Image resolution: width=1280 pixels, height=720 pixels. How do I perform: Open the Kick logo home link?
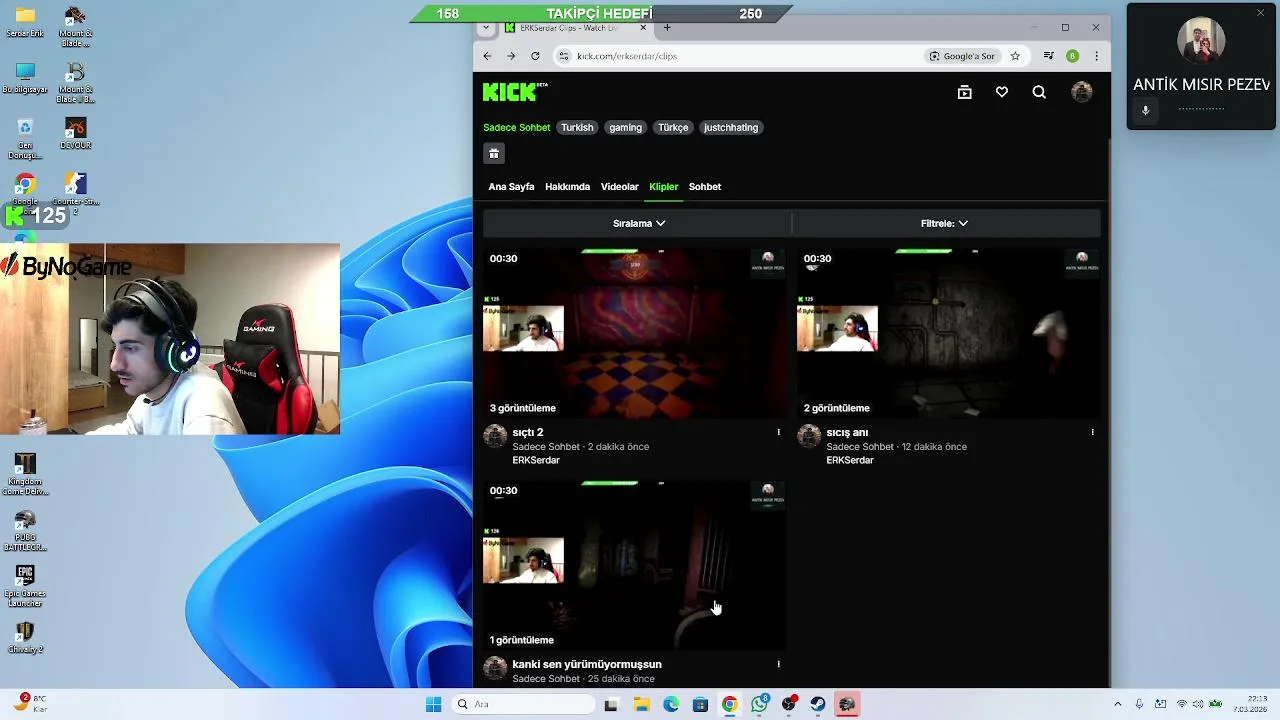coord(515,92)
